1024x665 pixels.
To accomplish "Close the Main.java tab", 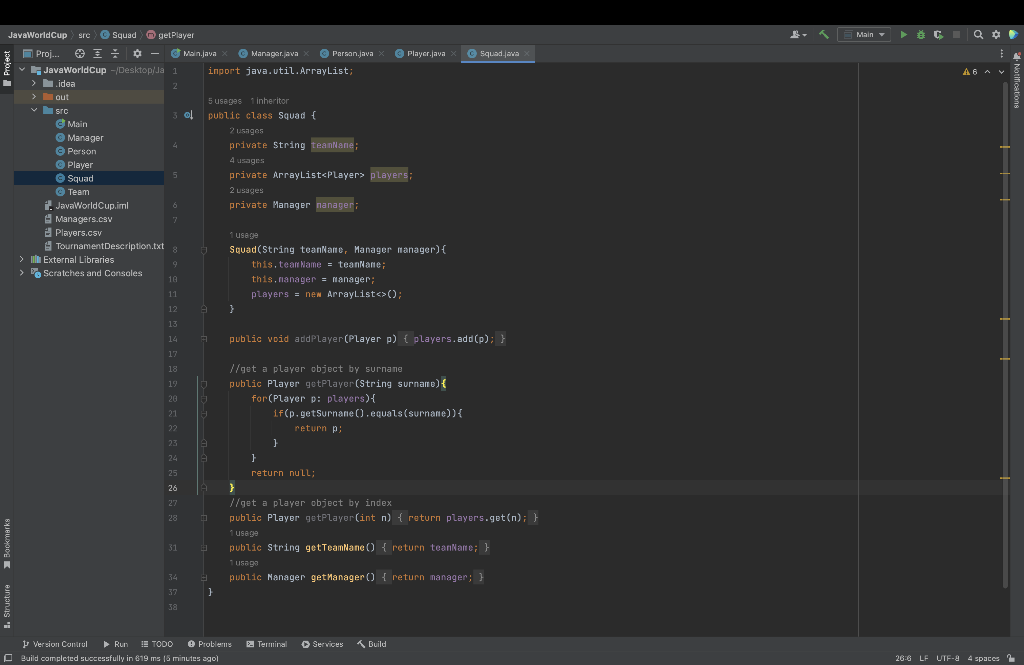I will point(225,54).
